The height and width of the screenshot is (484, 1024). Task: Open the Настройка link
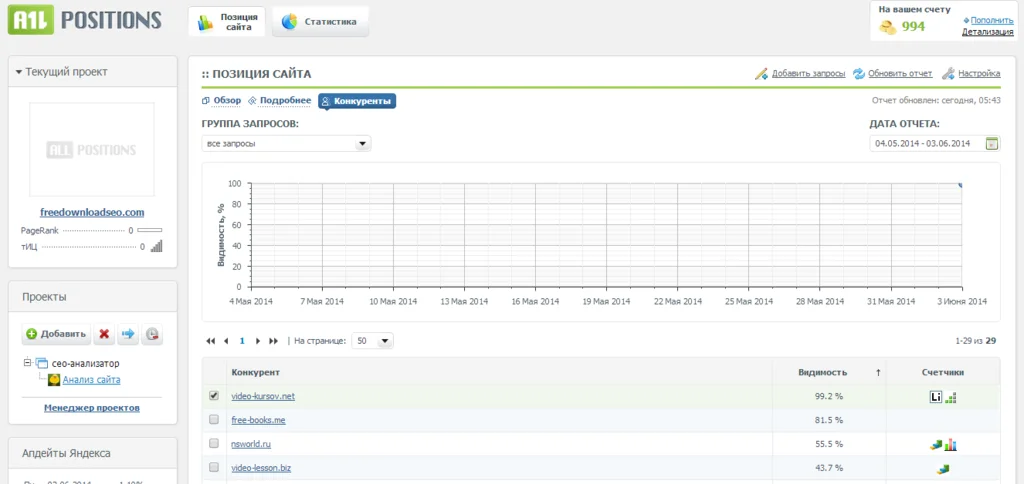tap(980, 73)
